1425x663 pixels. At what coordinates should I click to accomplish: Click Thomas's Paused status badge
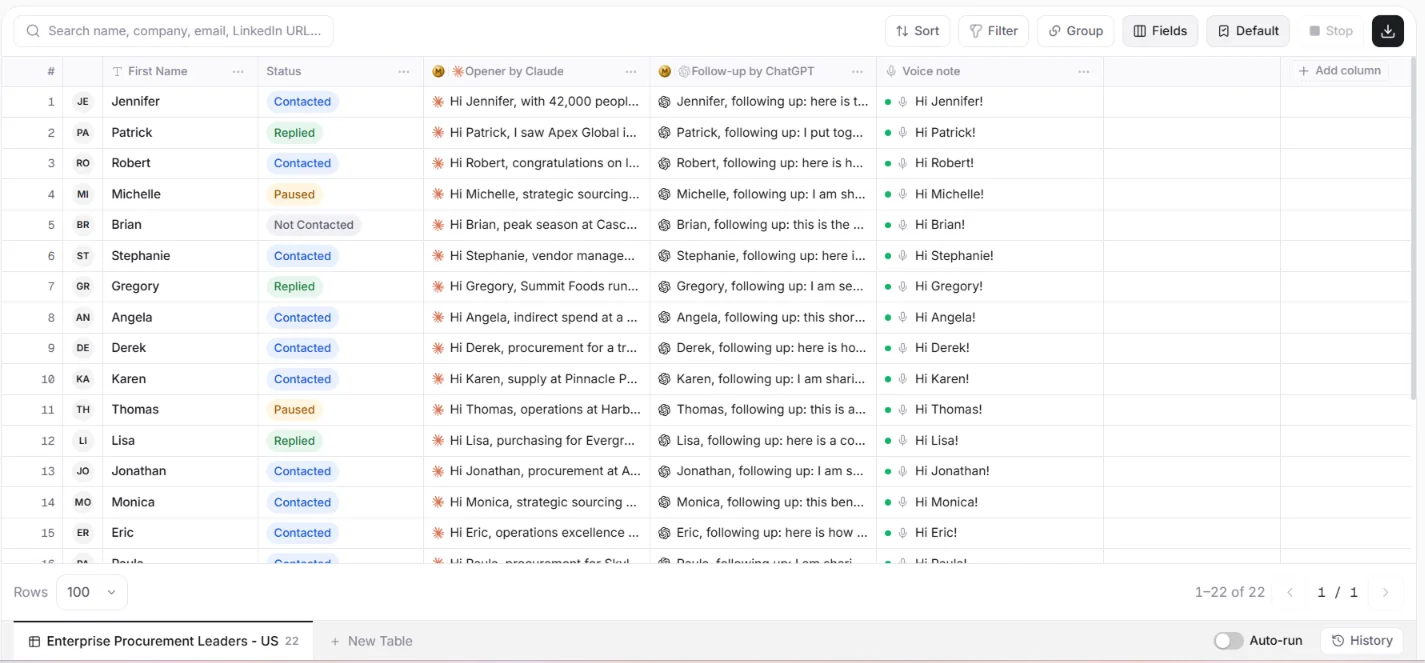pos(294,409)
